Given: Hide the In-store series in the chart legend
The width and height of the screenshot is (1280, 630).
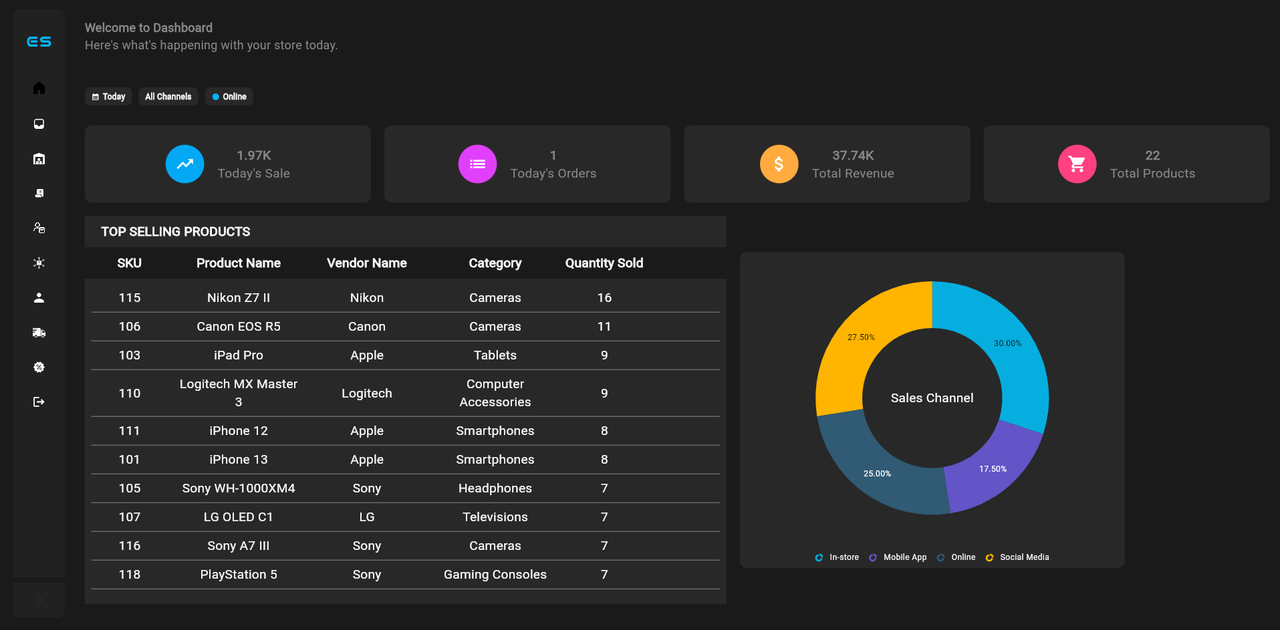Looking at the screenshot, I should [837, 557].
